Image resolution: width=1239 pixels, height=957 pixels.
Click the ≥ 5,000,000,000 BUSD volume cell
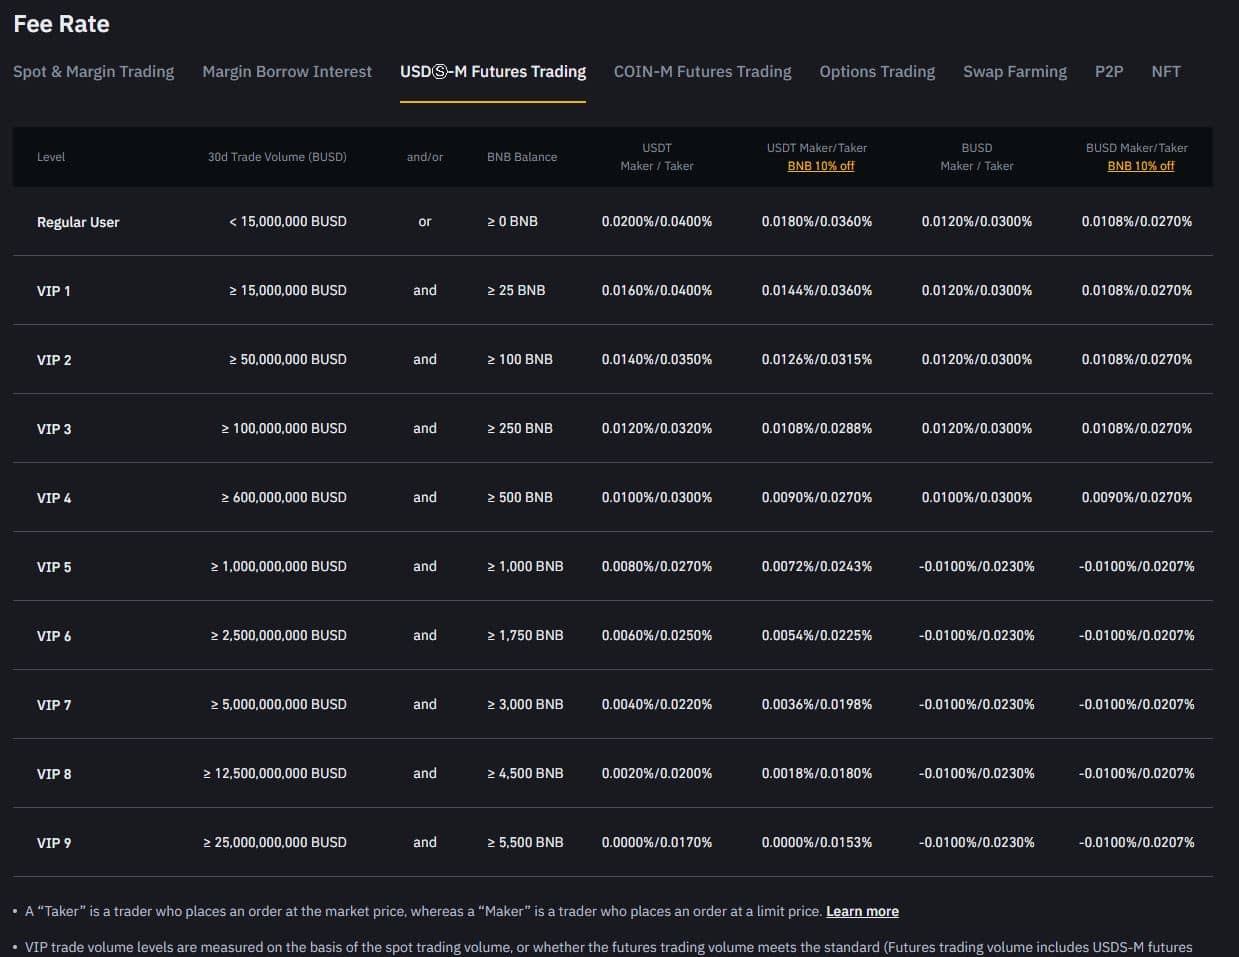pyautogui.click(x=279, y=704)
